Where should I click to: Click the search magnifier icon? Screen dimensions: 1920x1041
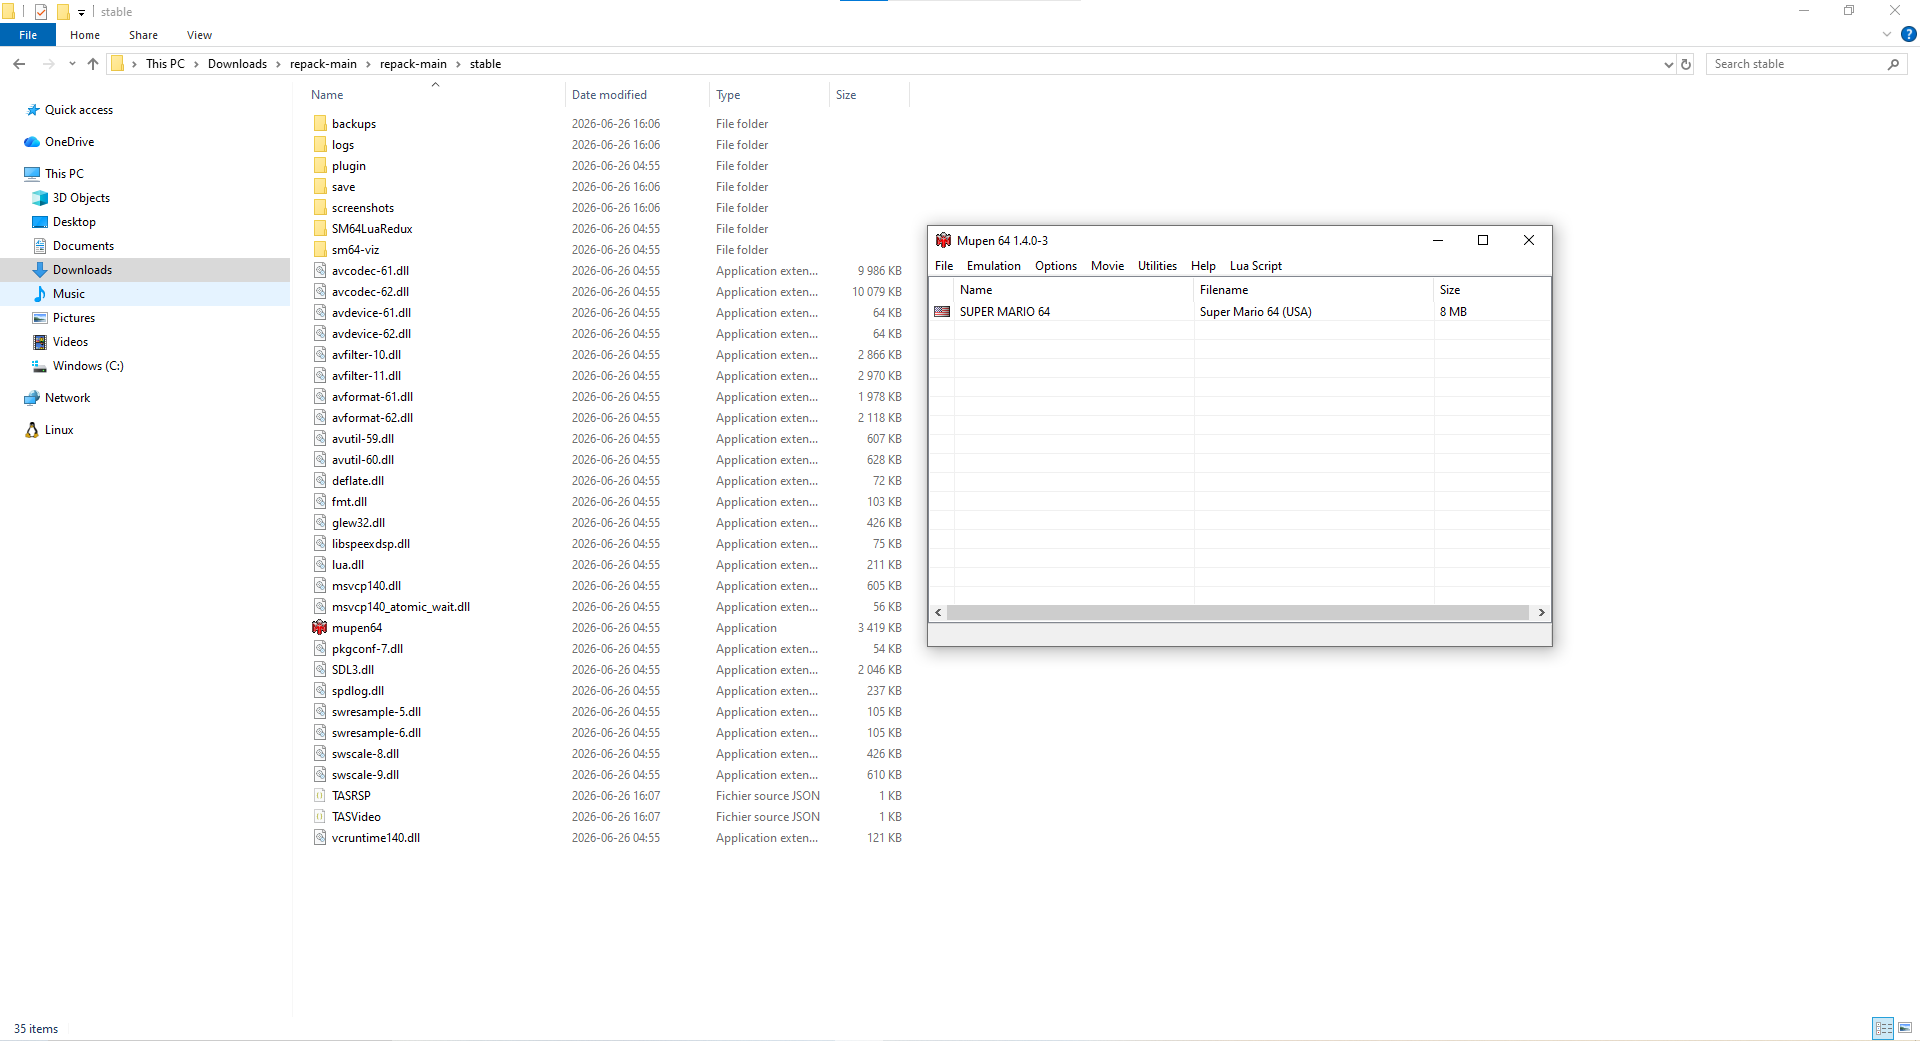[1893, 64]
